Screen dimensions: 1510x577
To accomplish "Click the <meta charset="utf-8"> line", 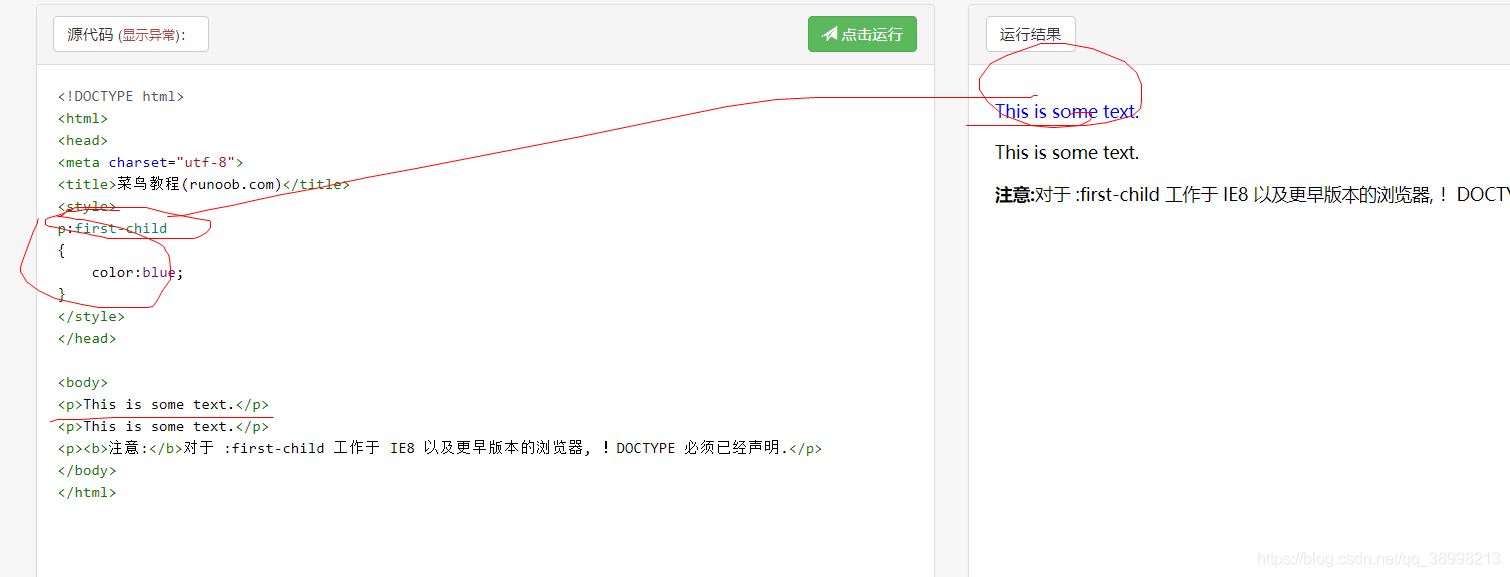I will [x=151, y=163].
